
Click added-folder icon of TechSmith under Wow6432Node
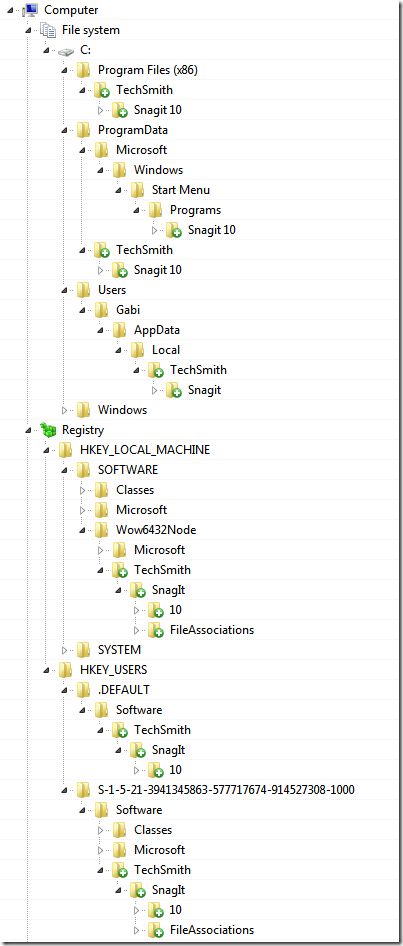click(121, 570)
